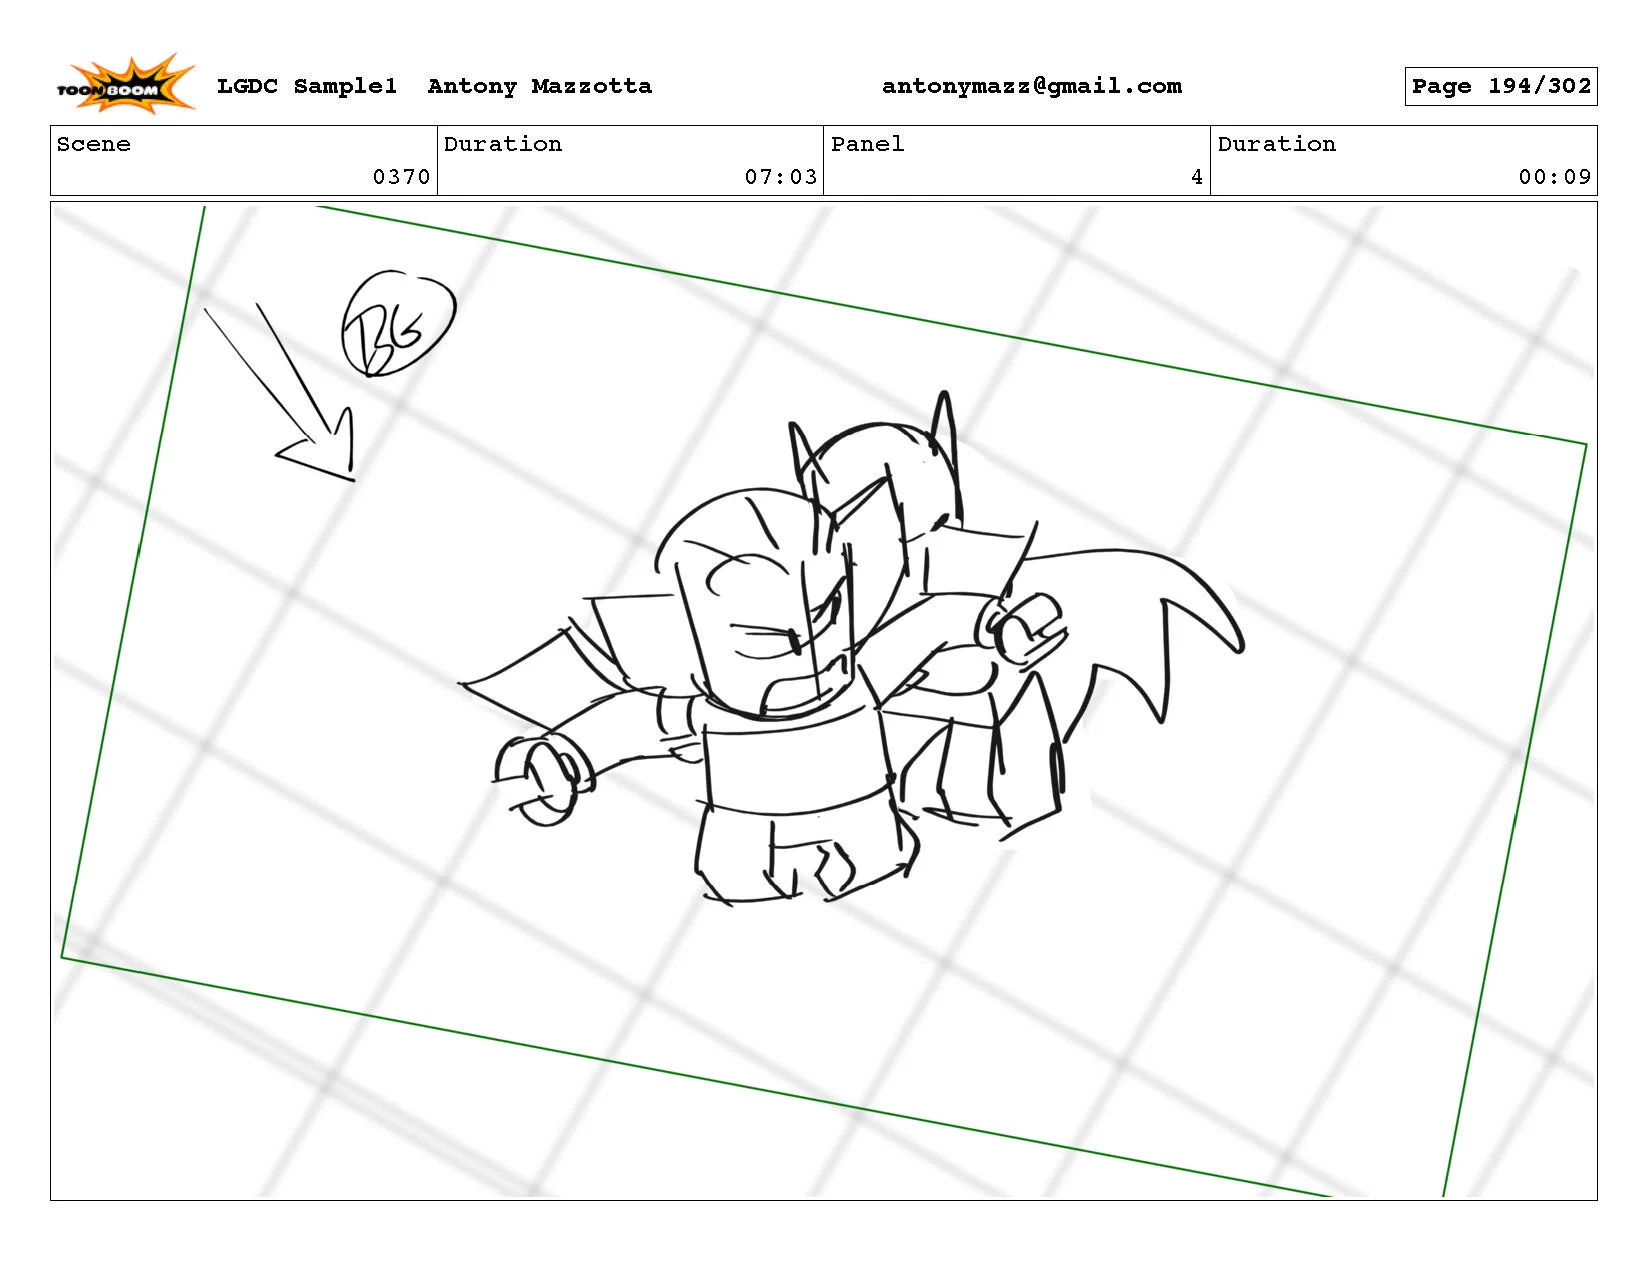Select the scene number "0370"
This screenshot has height=1276, width=1648.
click(x=401, y=177)
